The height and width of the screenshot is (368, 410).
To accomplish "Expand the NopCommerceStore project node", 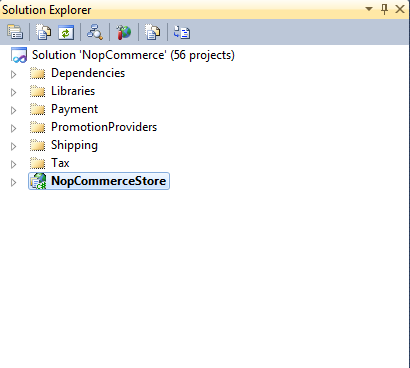I will point(13,182).
